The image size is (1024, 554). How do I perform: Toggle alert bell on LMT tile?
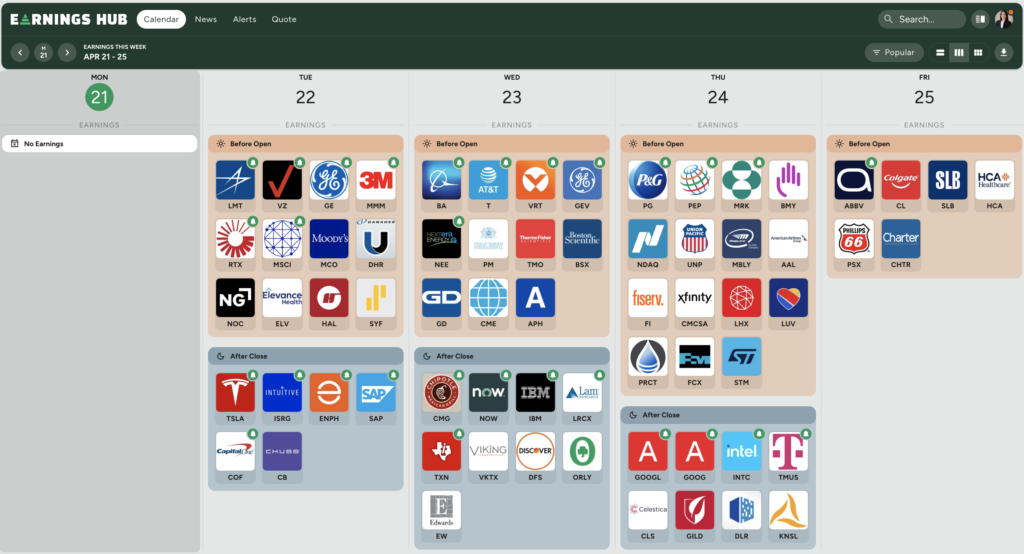tap(253, 162)
